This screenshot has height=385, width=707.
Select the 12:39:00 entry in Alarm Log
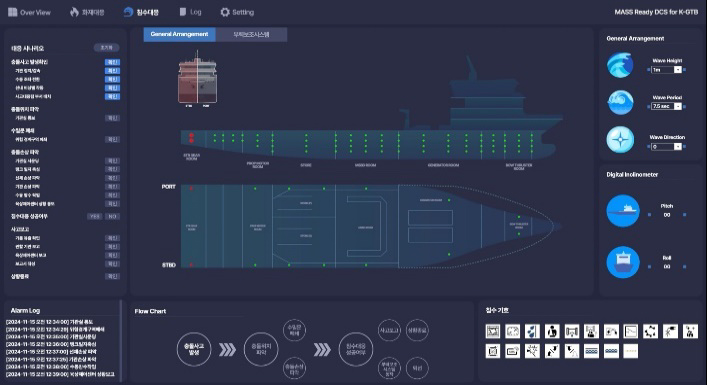point(60,374)
